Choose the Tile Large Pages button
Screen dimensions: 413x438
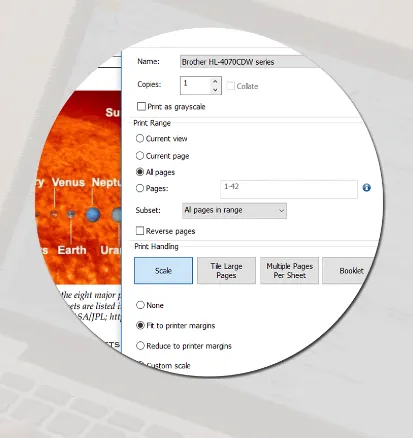point(226,271)
